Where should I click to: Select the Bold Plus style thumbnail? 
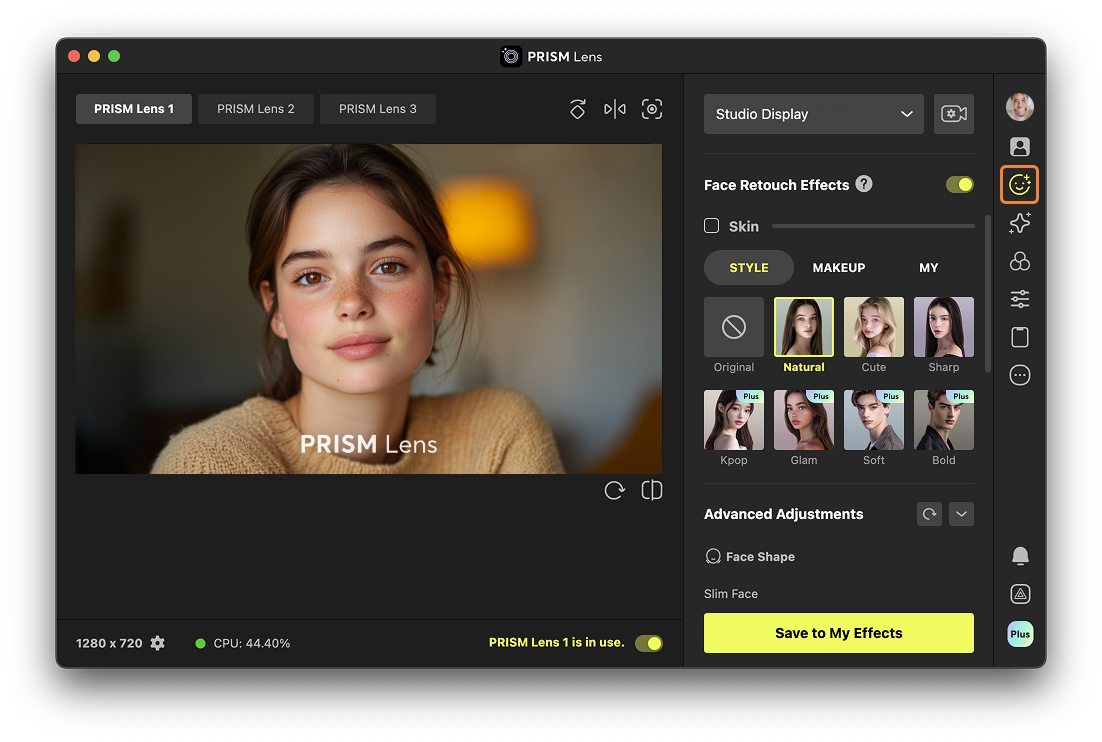point(944,420)
